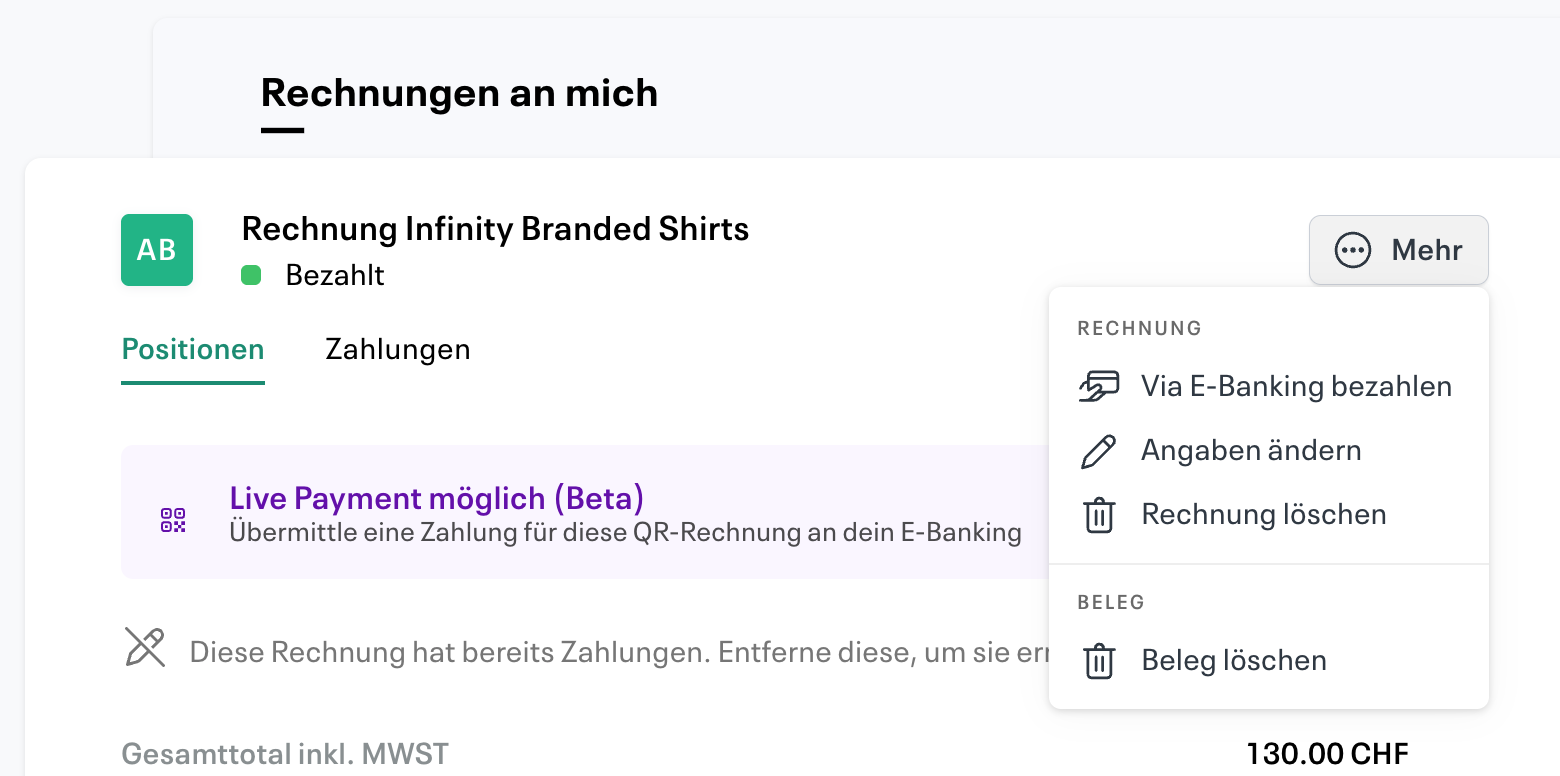Select the Positionen tab
1560x776 pixels.
[192, 349]
